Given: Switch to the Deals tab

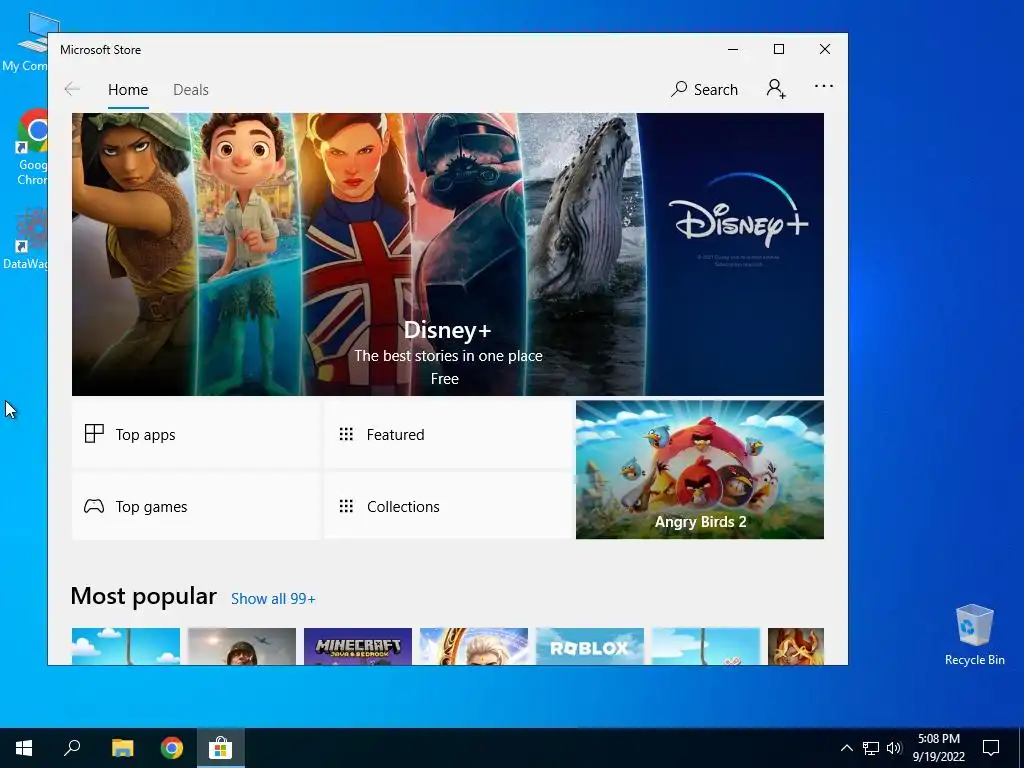Looking at the screenshot, I should (191, 90).
